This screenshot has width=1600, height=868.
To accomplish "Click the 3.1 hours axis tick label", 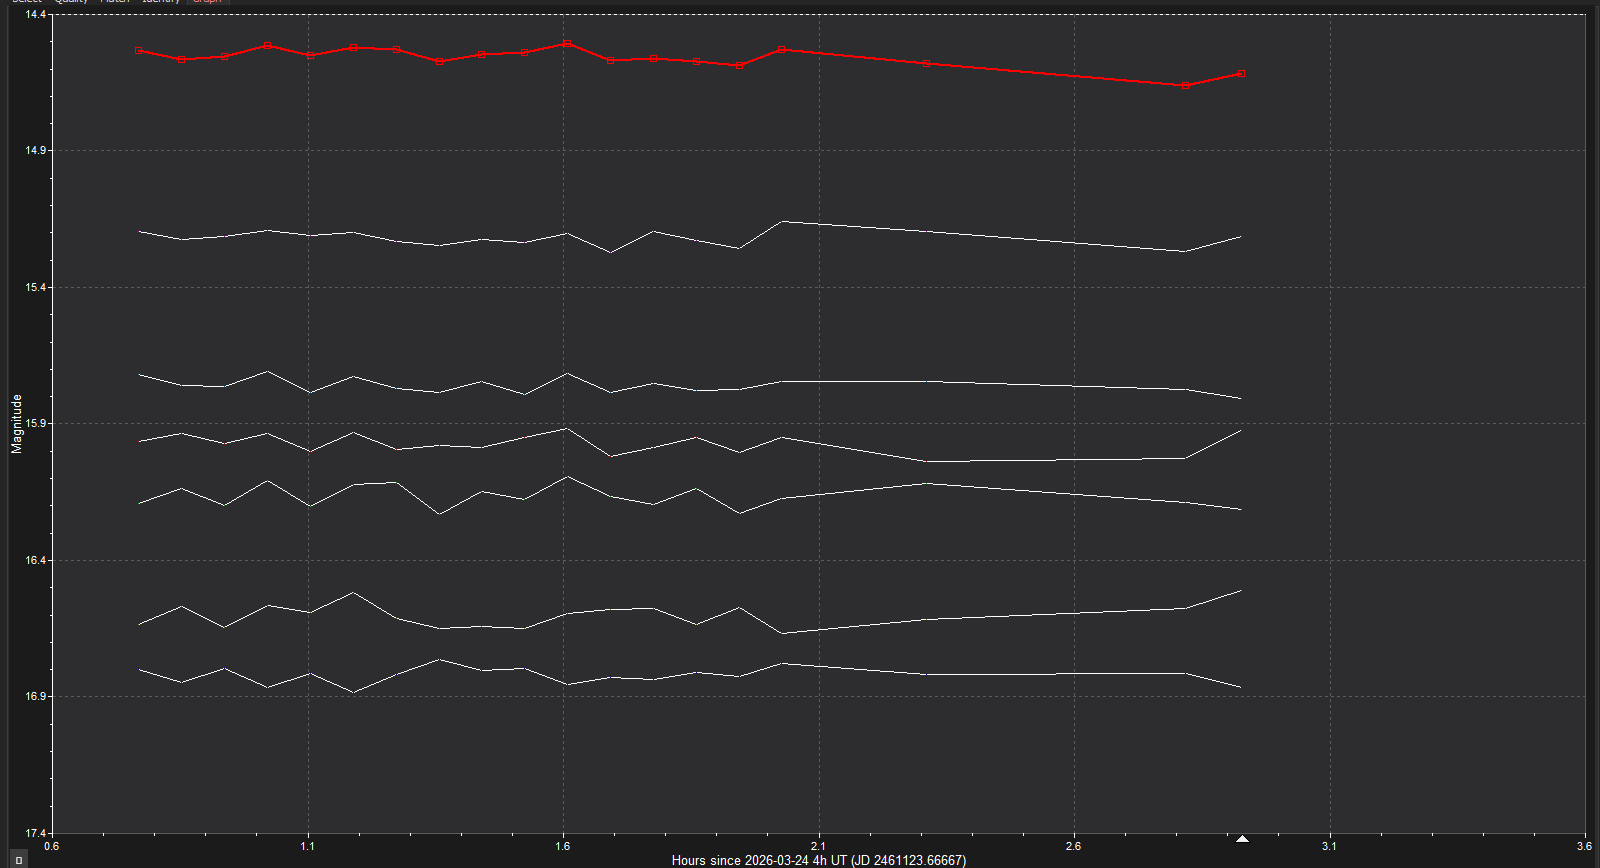I will click(x=1329, y=846).
